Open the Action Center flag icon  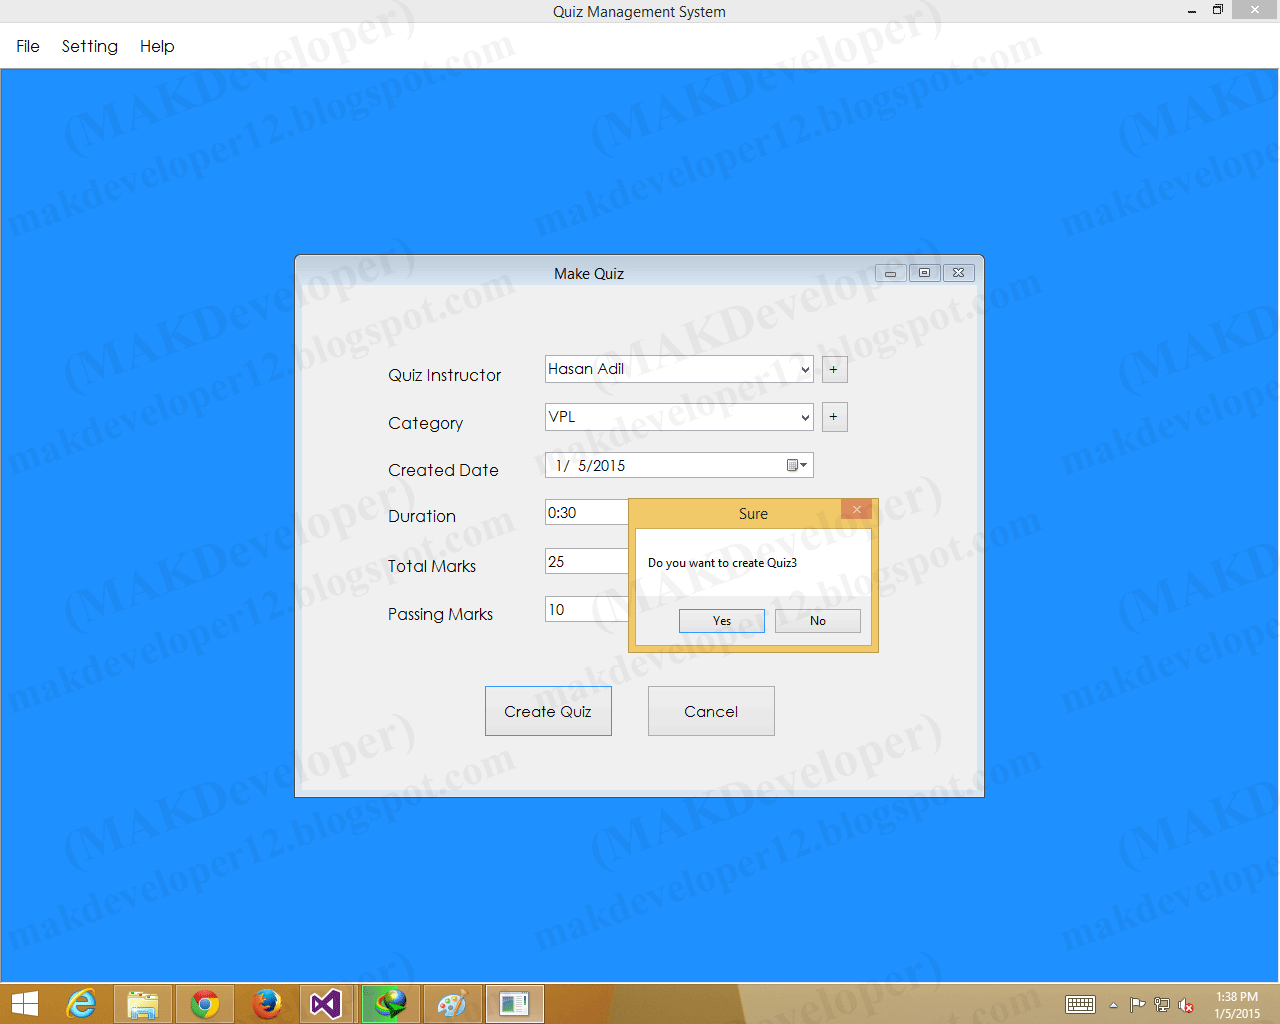click(x=1137, y=1005)
